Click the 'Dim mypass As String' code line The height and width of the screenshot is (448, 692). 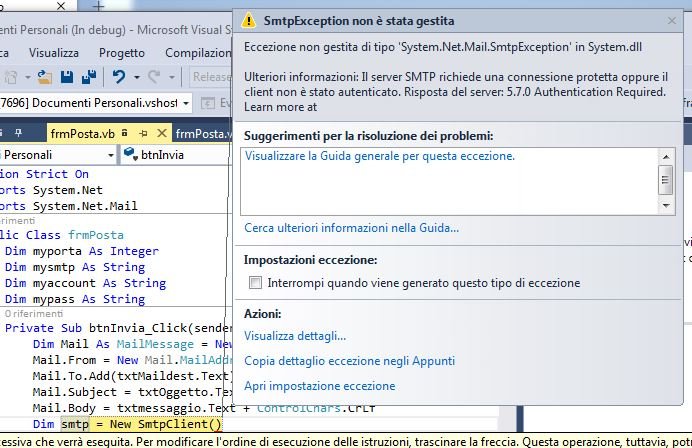click(75, 299)
